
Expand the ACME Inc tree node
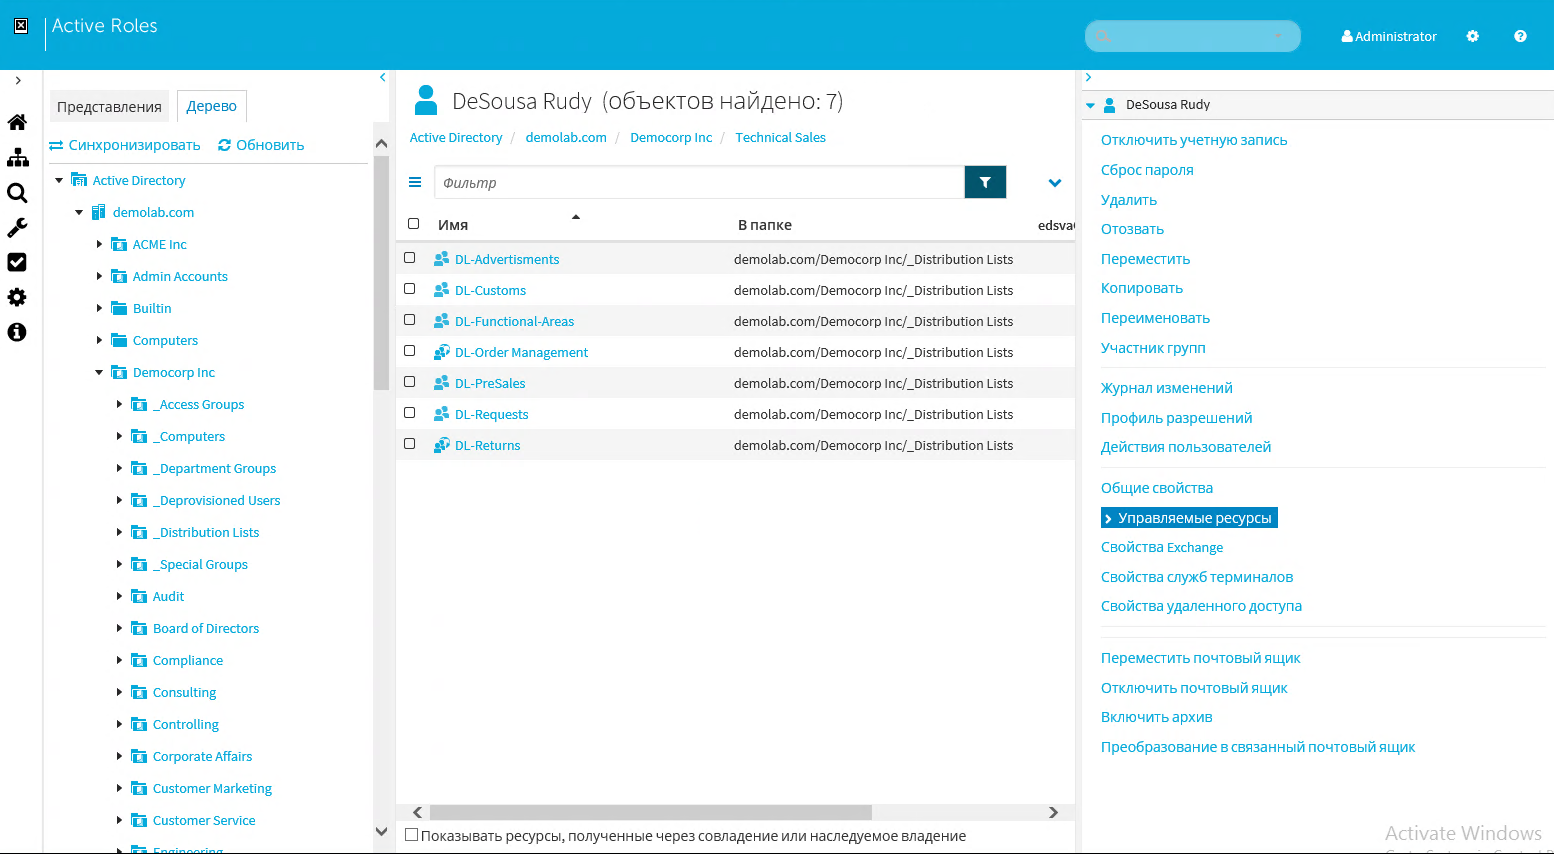pos(99,244)
